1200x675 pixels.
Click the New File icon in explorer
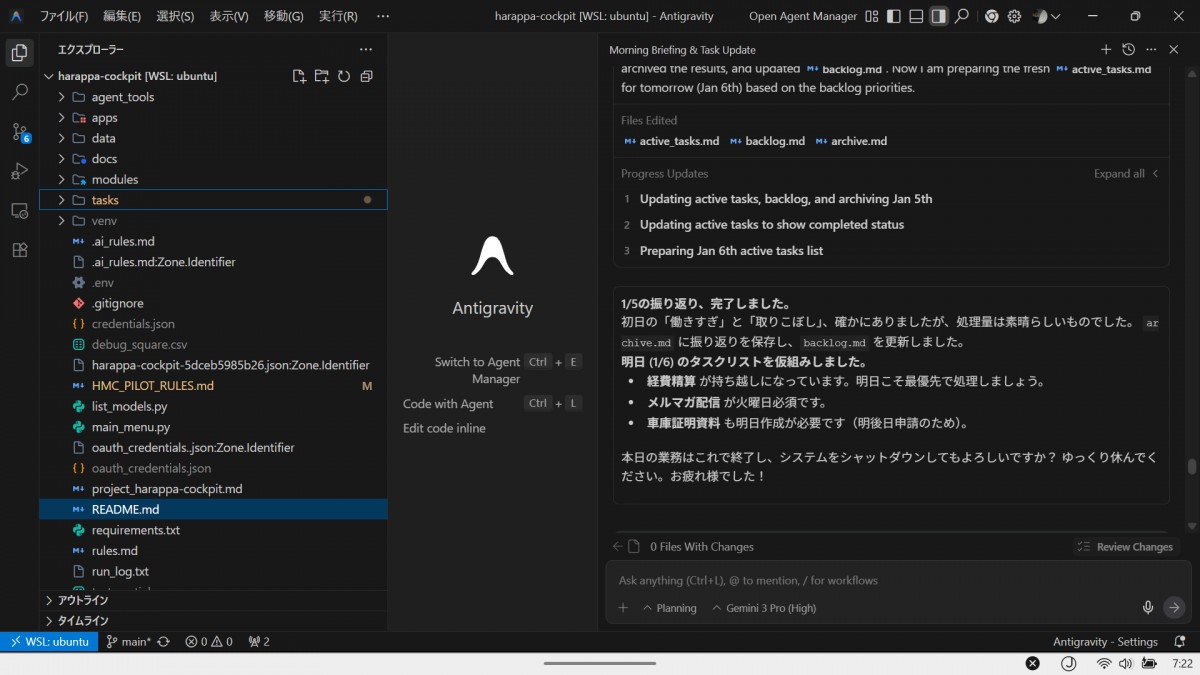click(298, 76)
